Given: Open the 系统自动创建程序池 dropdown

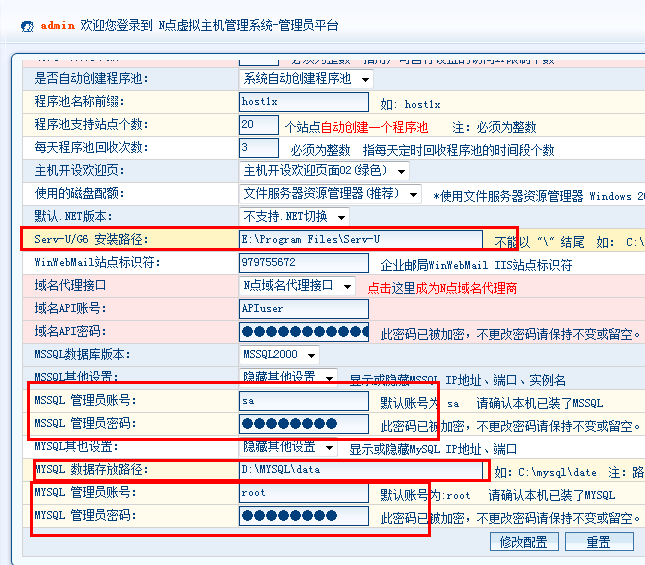Looking at the screenshot, I should coord(305,78).
